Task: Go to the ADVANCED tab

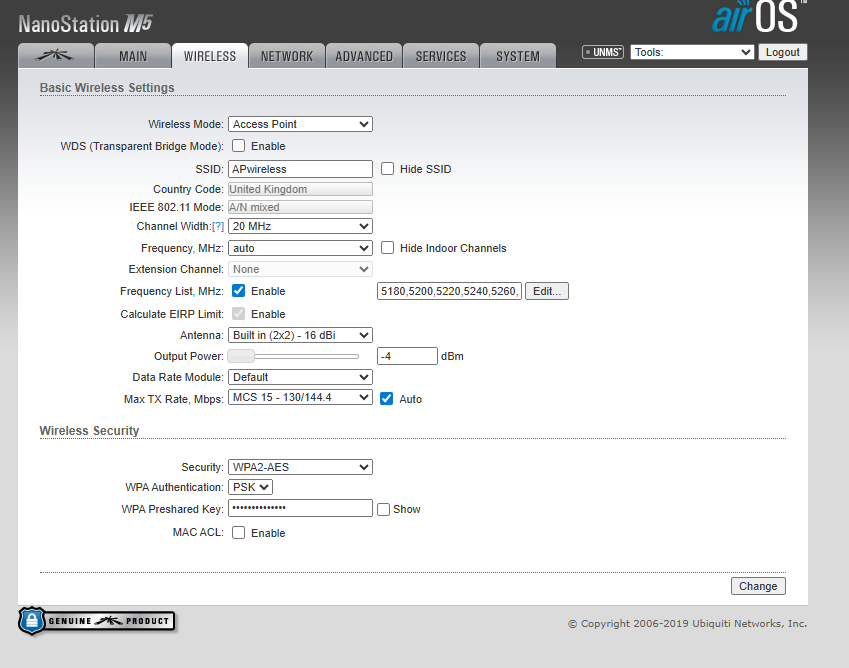Action: (x=364, y=56)
